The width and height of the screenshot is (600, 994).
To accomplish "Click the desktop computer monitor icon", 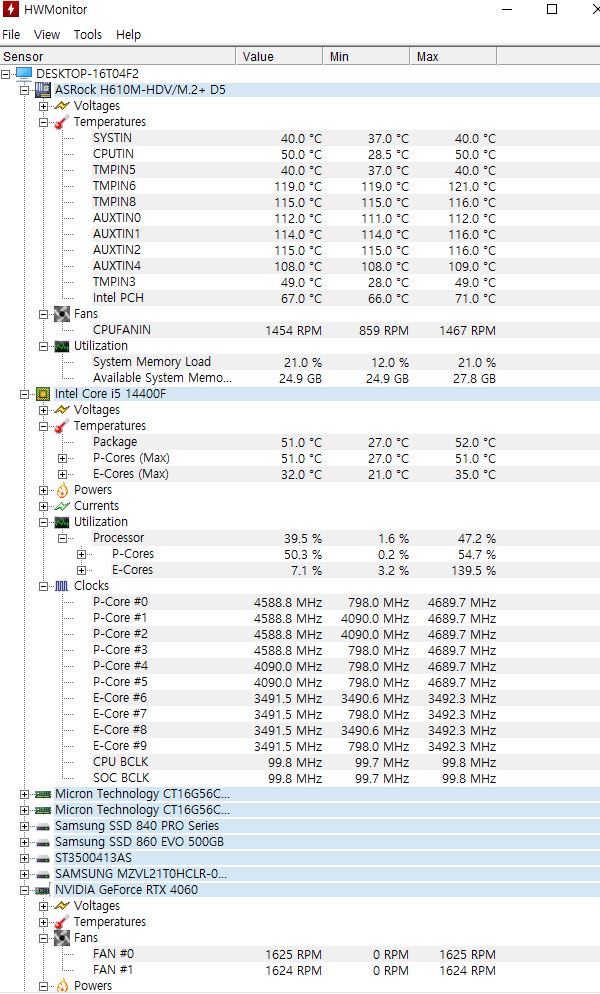I will tap(24, 74).
